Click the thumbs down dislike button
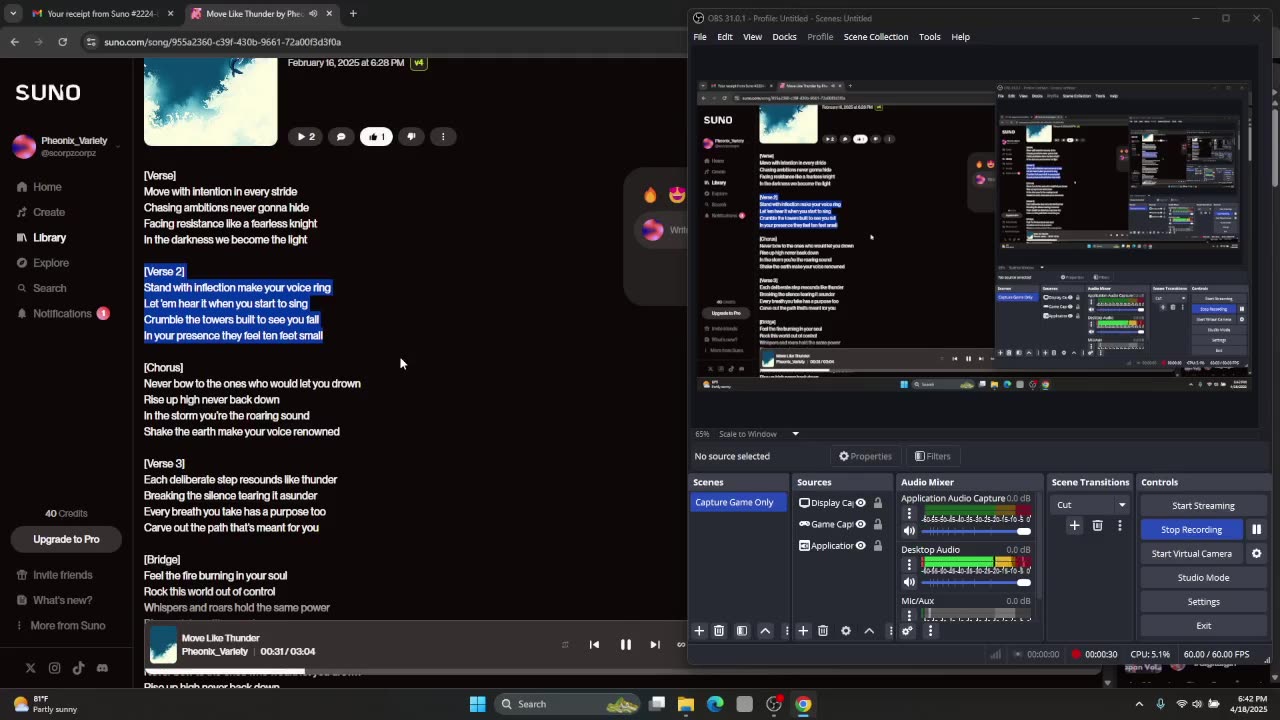 [411, 137]
